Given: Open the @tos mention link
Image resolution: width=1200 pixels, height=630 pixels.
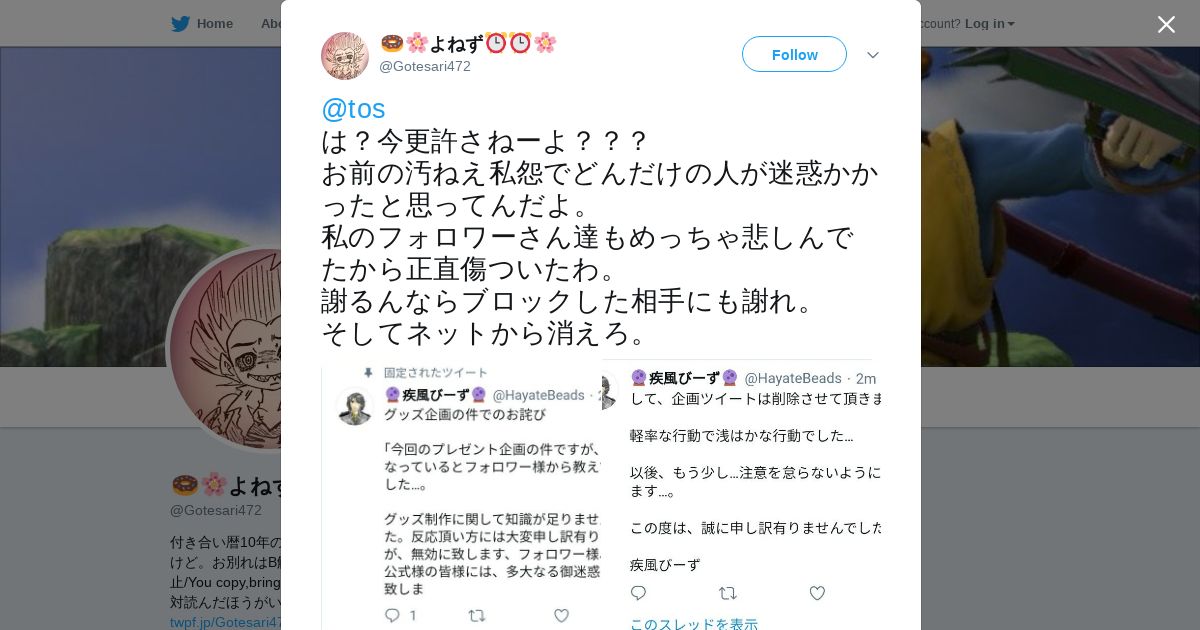Looking at the screenshot, I should tap(353, 108).
